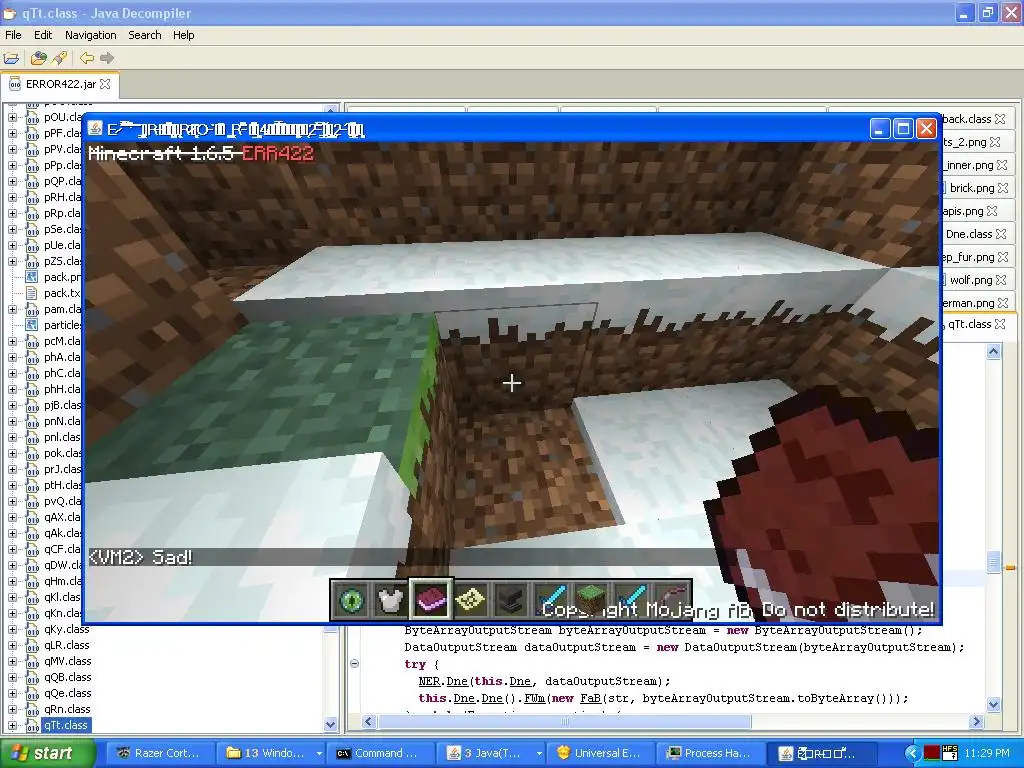
Task: Open the Navigation menu
Action: coord(91,35)
